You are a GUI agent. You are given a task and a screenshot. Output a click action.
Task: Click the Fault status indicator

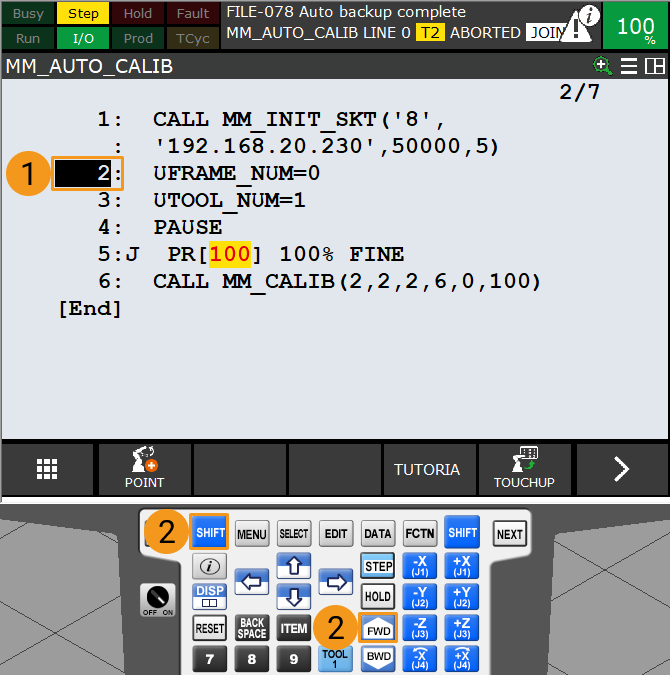click(x=193, y=13)
